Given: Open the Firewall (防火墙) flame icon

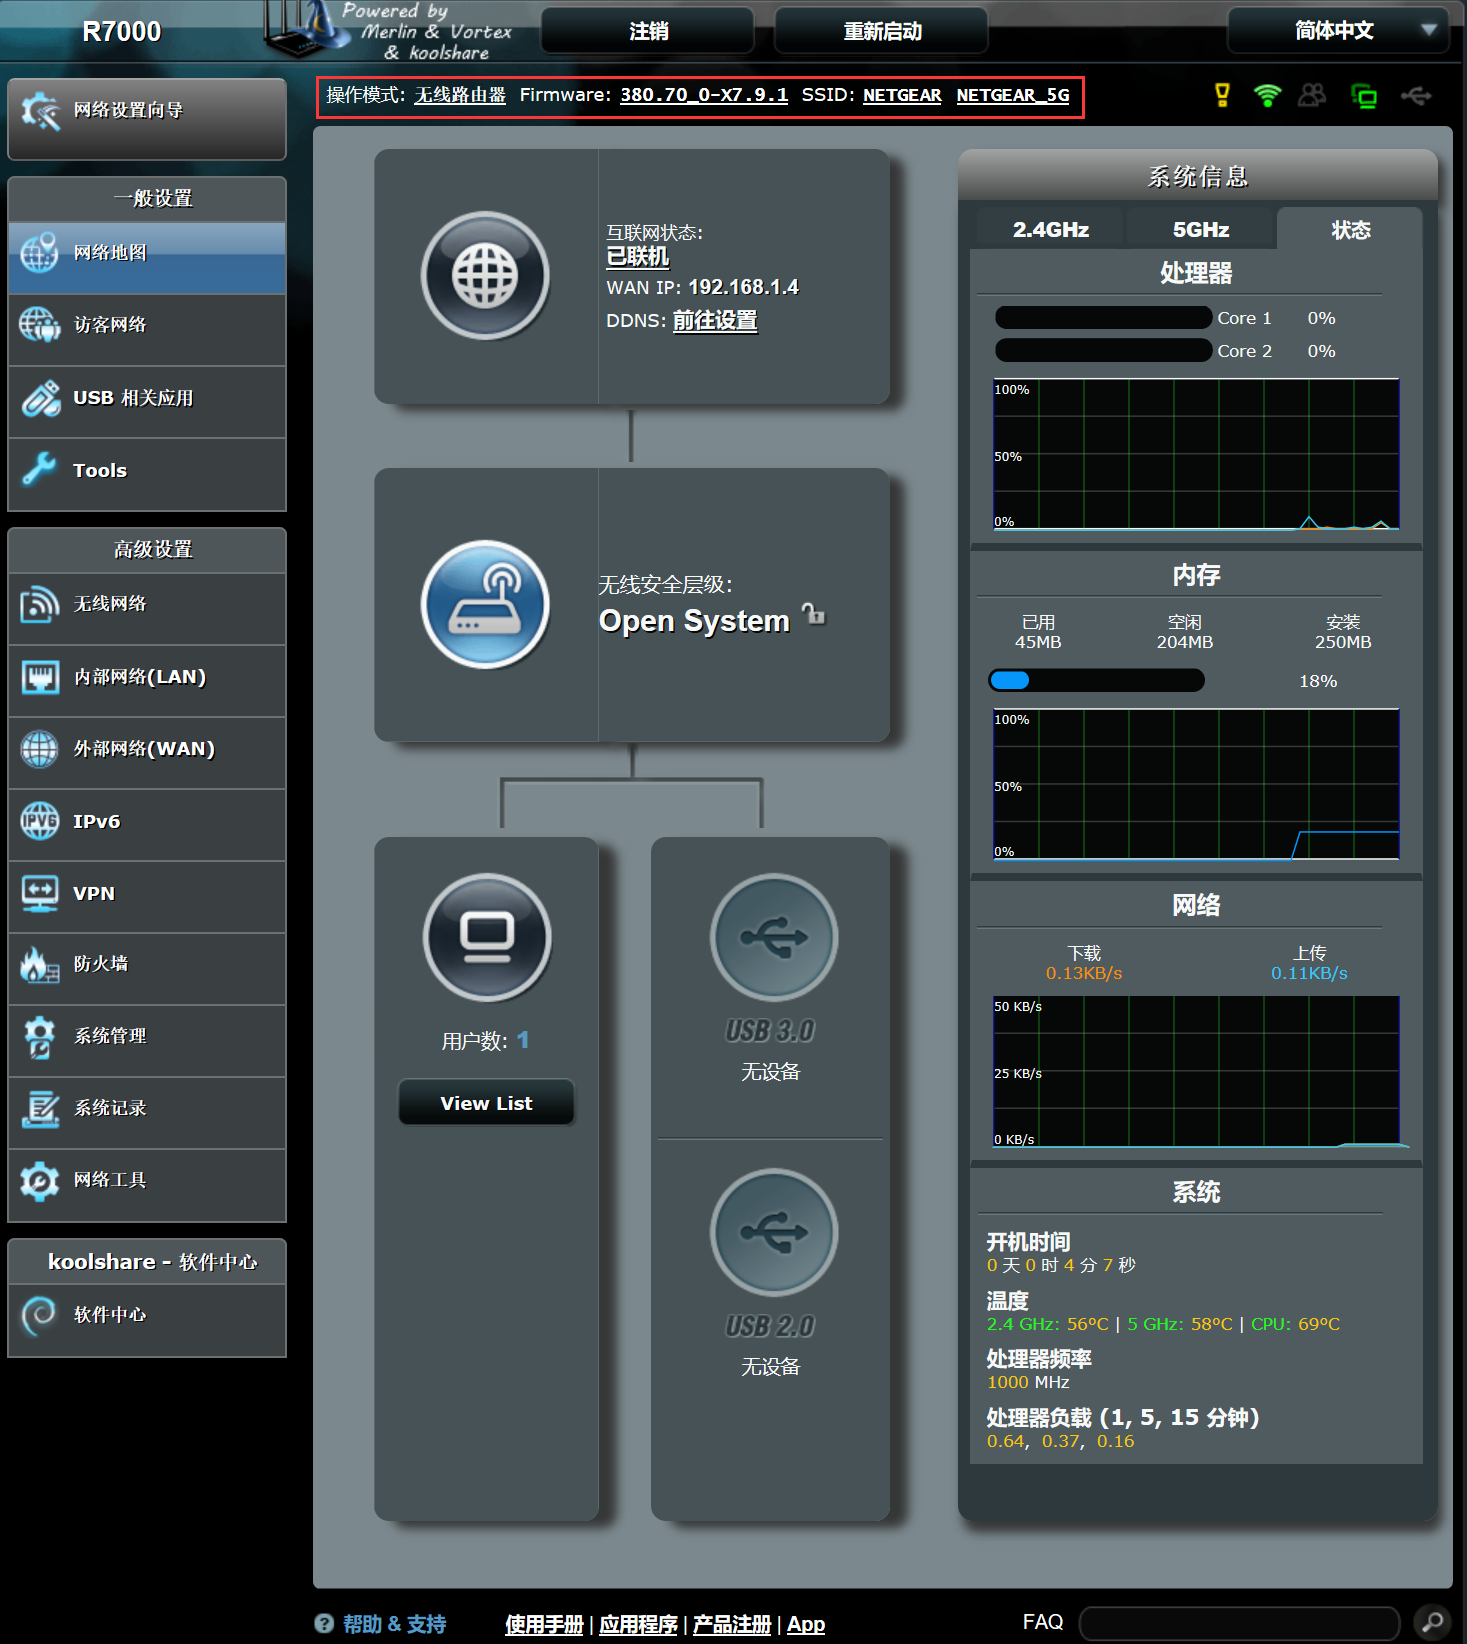Looking at the screenshot, I should click(x=40, y=964).
